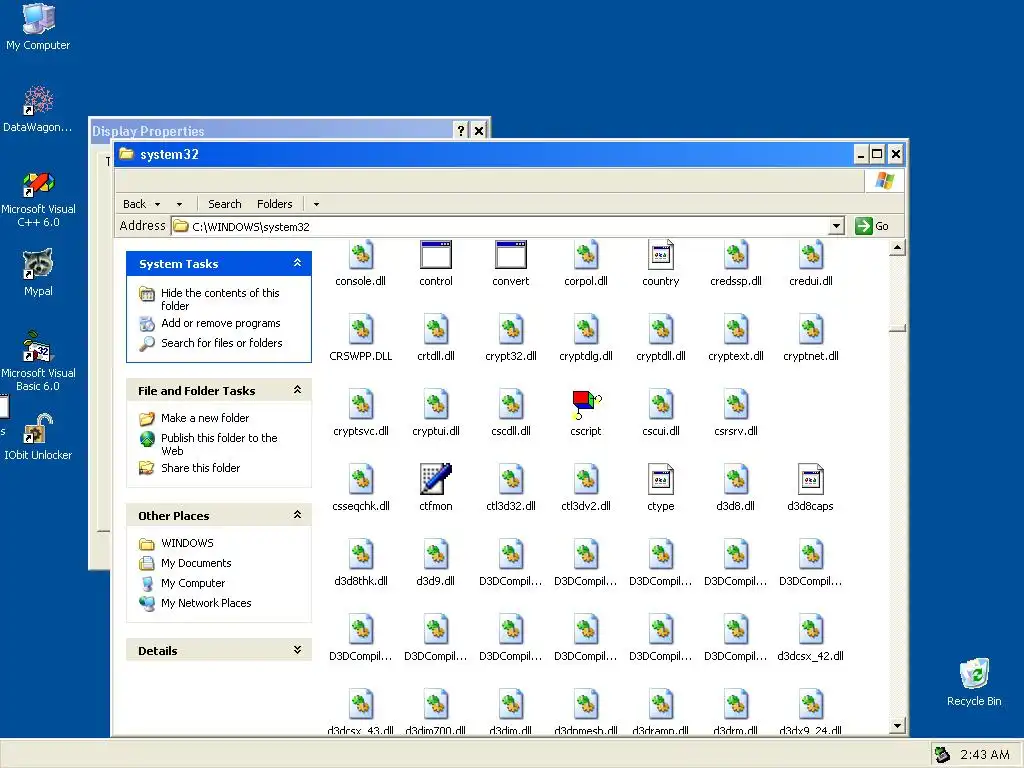Toggle the Folders pane button

[274, 204]
